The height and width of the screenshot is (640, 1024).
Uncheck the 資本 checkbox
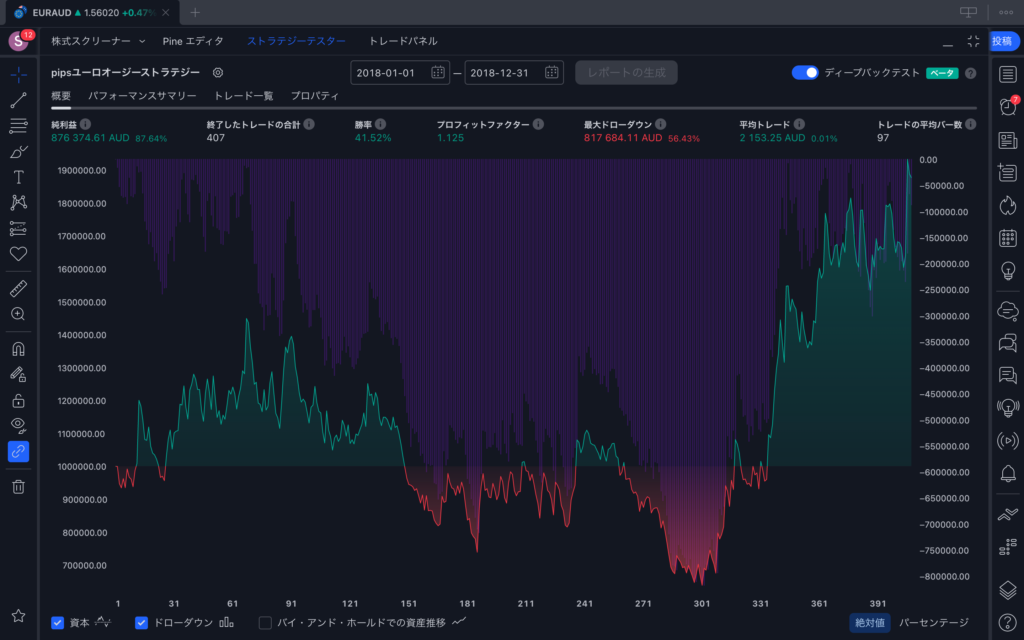point(57,622)
